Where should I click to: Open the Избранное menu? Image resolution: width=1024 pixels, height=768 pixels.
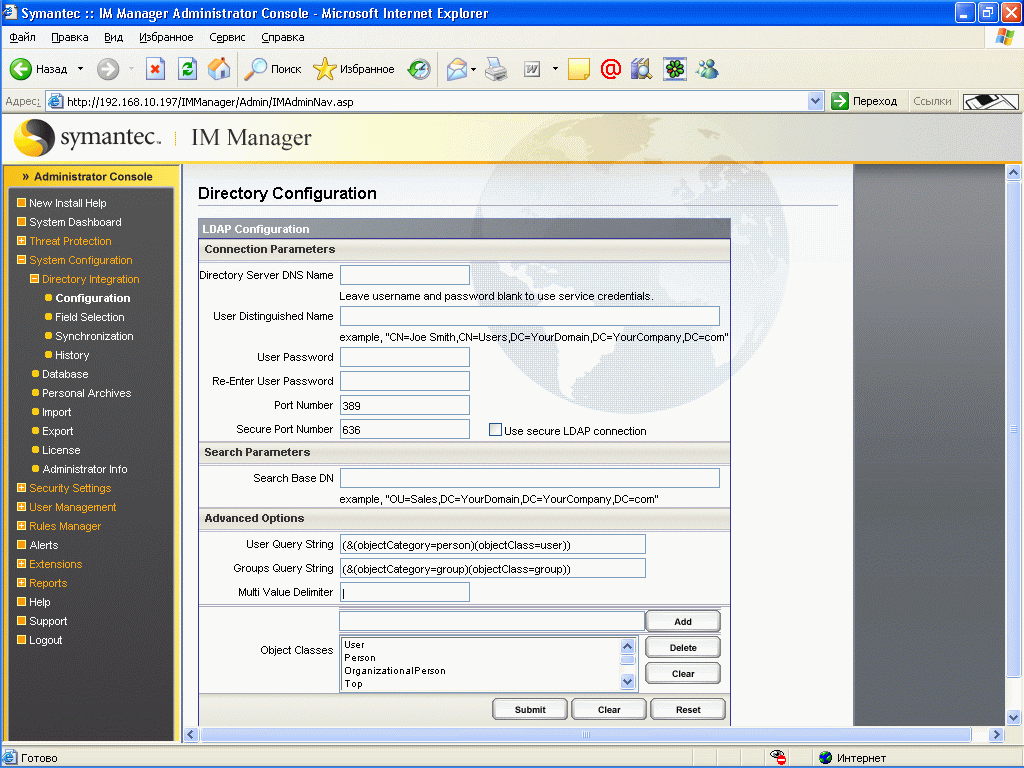pos(166,37)
